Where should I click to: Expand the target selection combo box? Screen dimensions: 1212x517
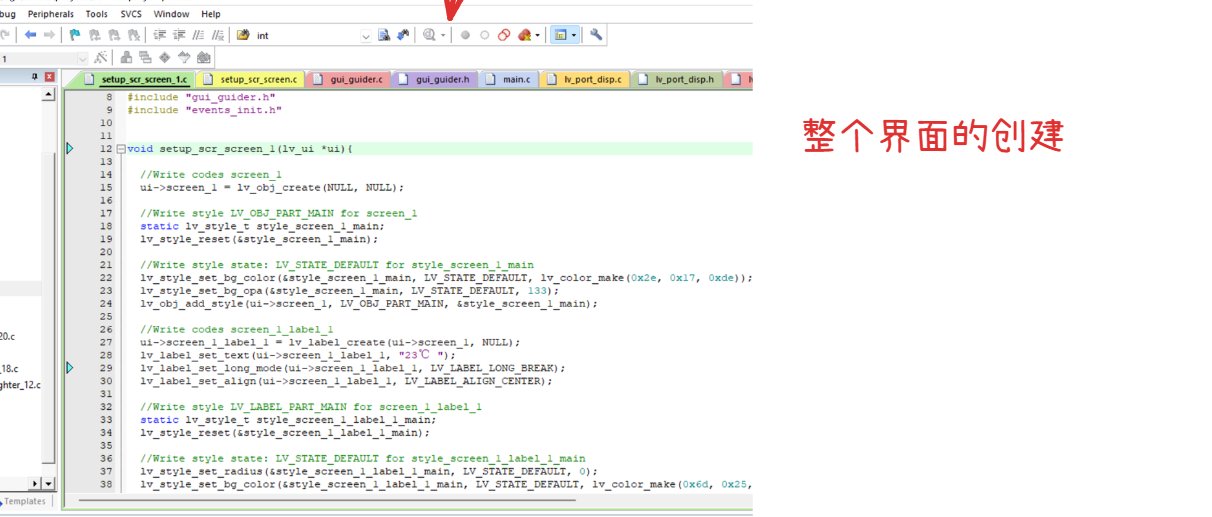83,58
